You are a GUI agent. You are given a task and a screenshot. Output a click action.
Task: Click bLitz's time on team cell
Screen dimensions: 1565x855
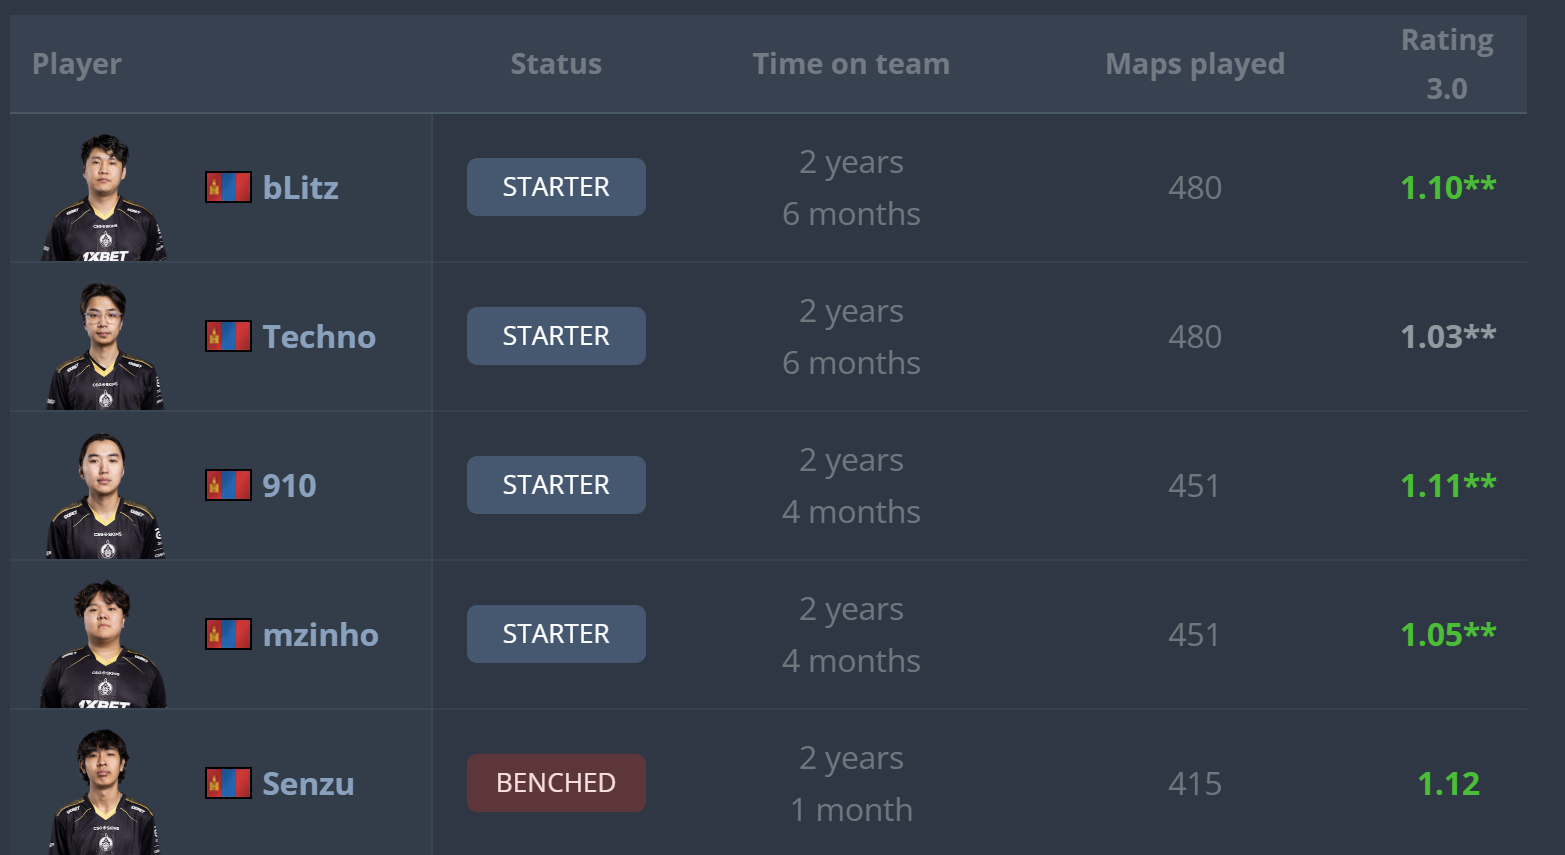851,187
